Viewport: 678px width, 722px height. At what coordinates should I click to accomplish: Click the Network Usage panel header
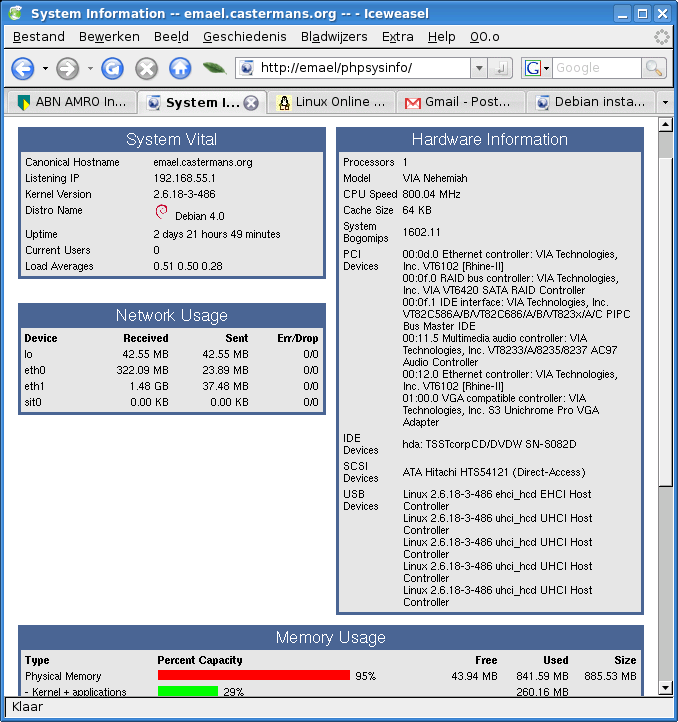pyautogui.click(x=172, y=315)
